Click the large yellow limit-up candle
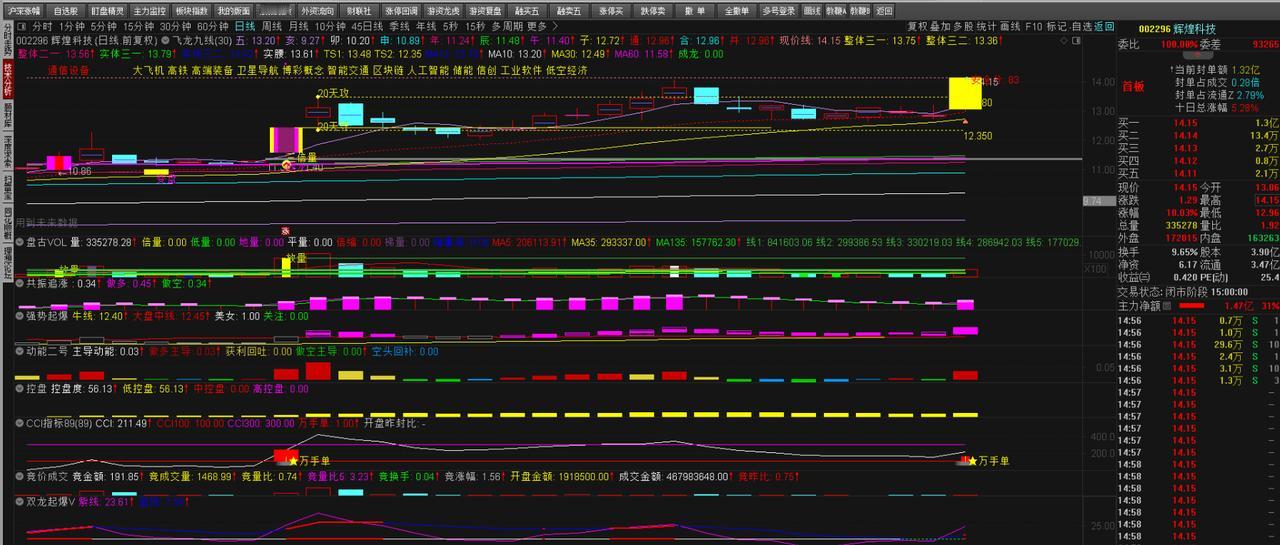The width and height of the screenshot is (1280, 545). (x=965, y=92)
